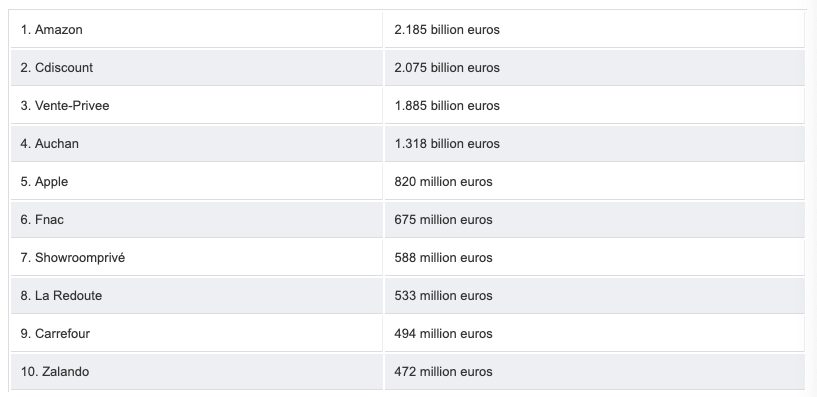
Task: Click the '2. Cdiscount' cell
Action: (x=196, y=68)
